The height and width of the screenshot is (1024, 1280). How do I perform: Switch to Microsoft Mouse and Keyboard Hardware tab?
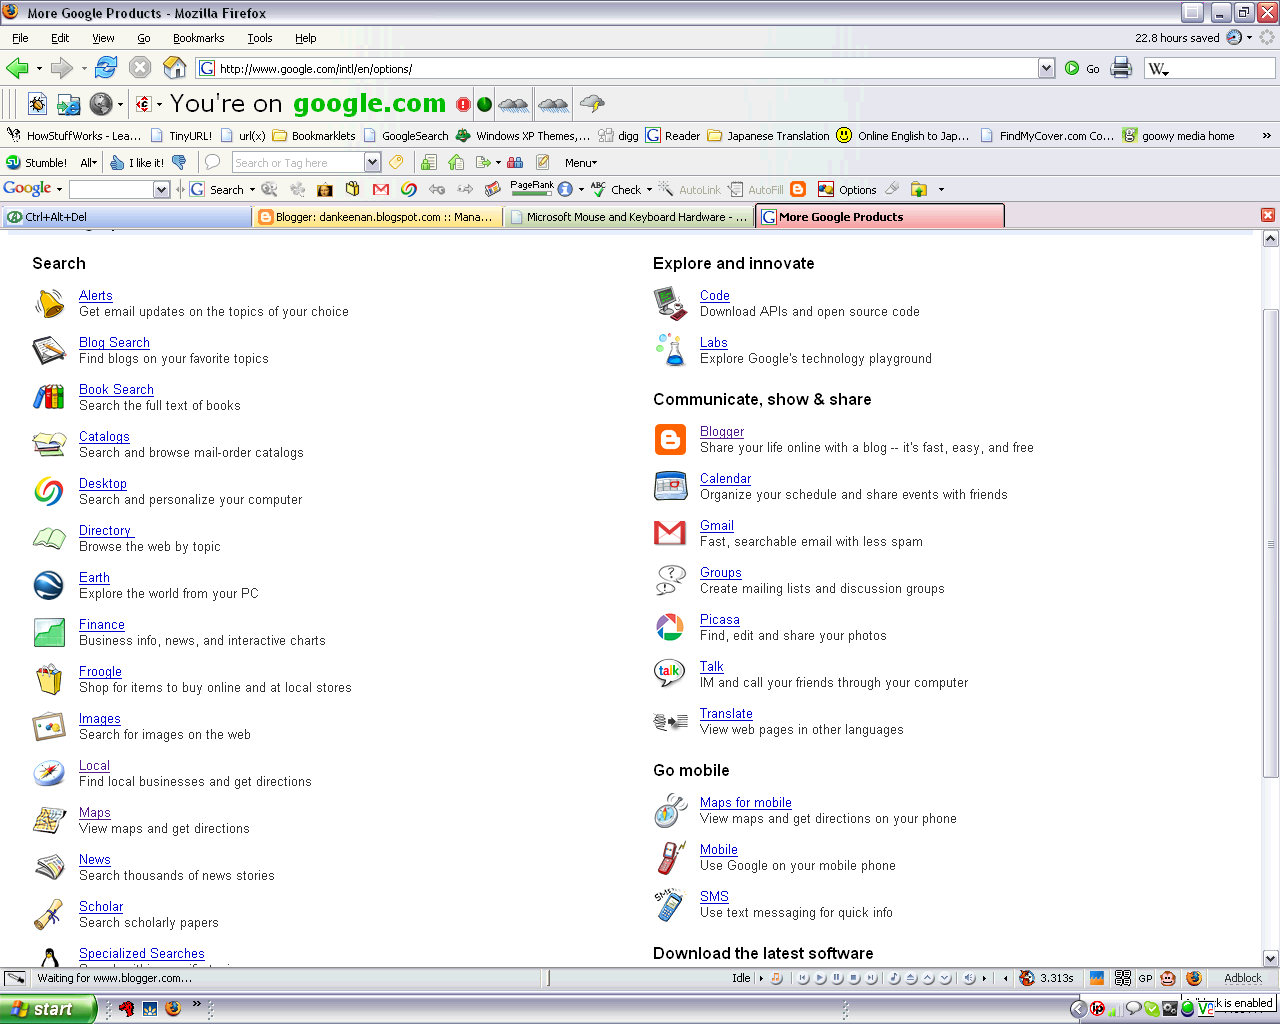click(629, 216)
